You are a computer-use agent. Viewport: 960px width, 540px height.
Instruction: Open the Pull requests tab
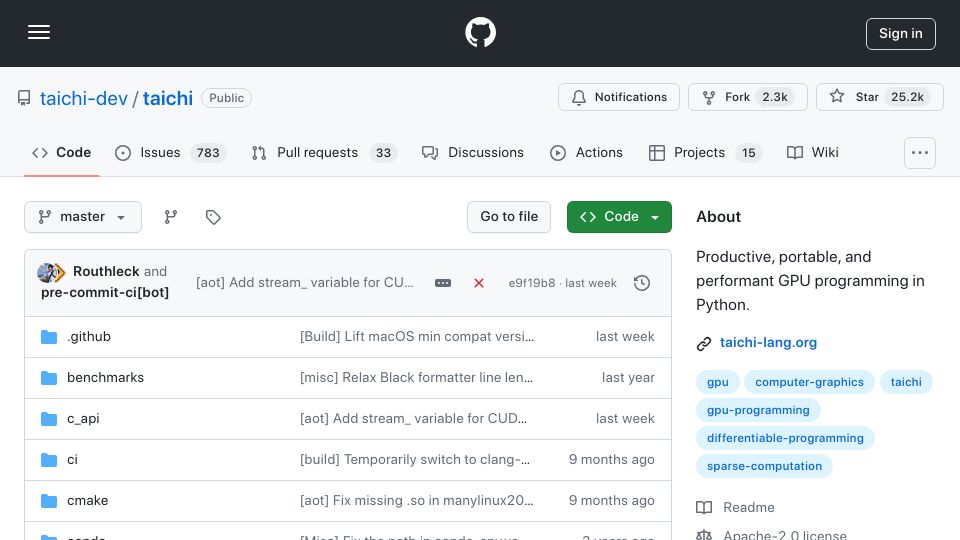(324, 152)
